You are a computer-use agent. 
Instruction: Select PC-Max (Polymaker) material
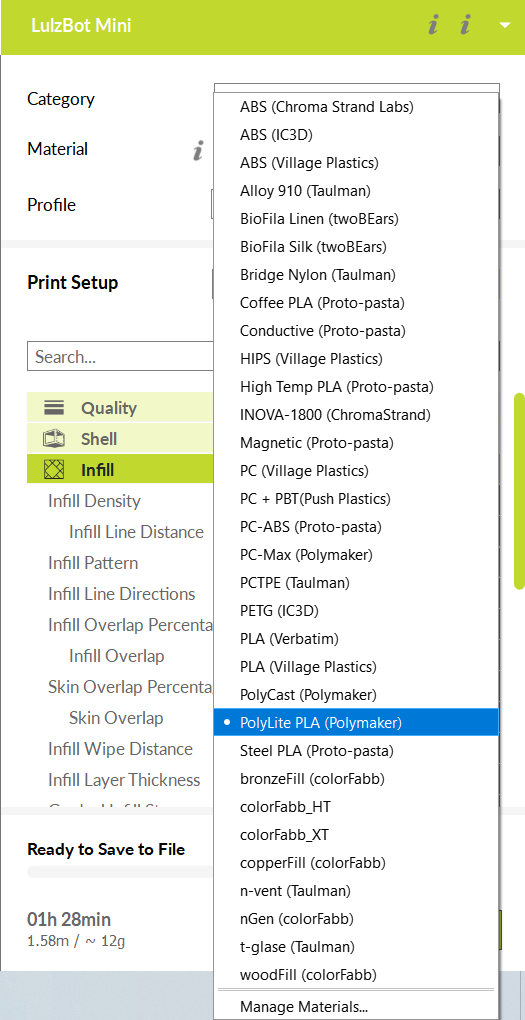point(357,554)
